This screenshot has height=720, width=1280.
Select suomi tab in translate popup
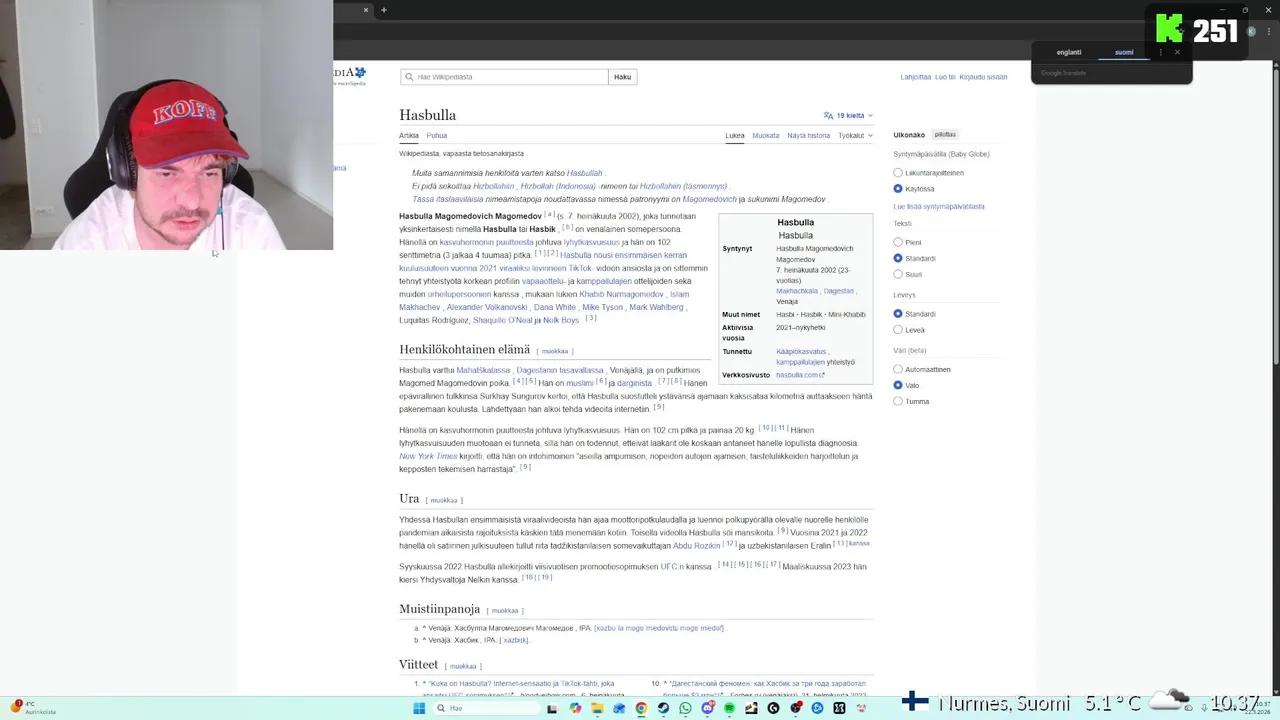pos(1124,52)
